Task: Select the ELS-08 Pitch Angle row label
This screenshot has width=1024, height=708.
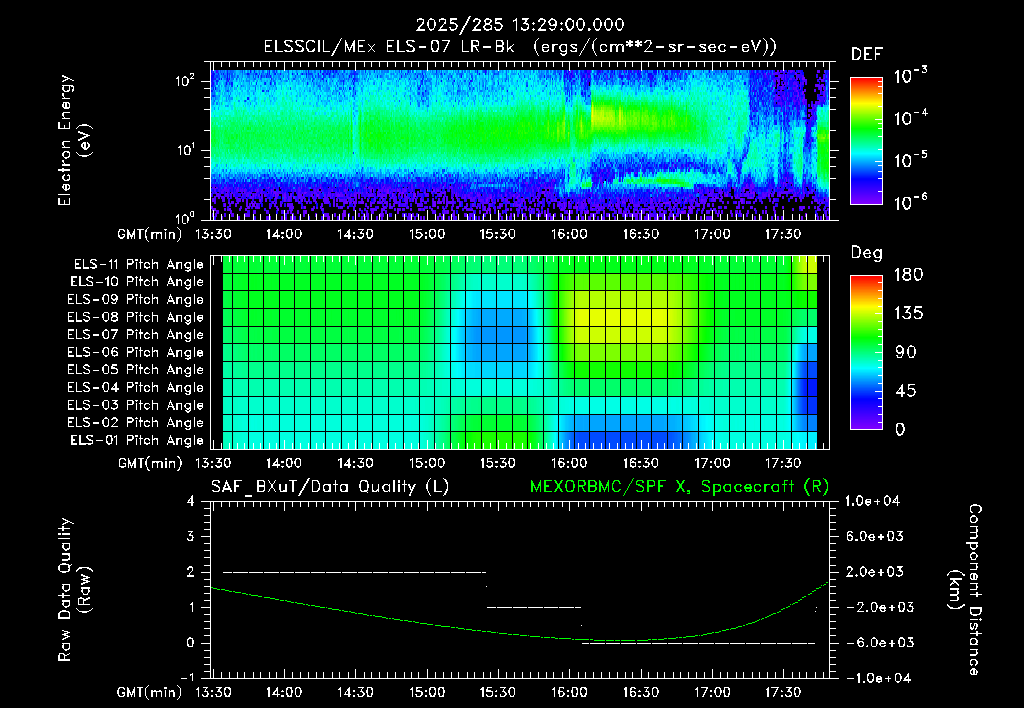Action: [136, 317]
